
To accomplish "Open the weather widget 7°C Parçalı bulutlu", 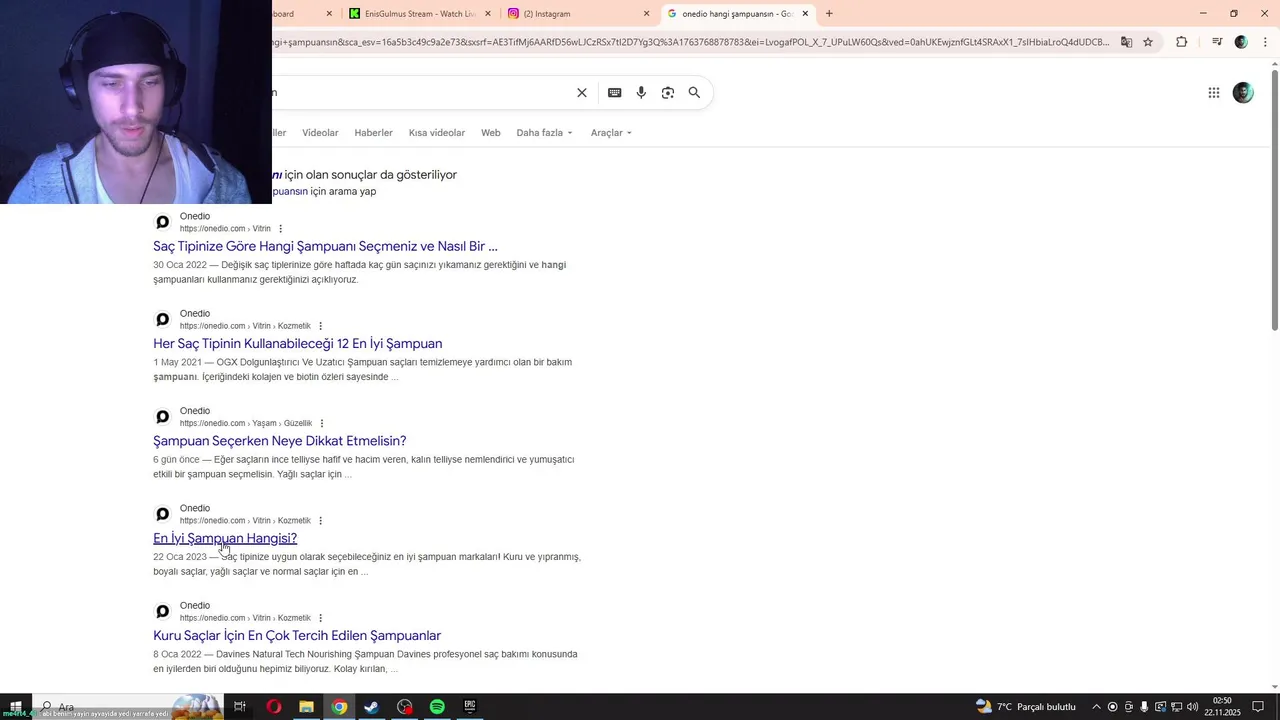I will [x=1026, y=707].
